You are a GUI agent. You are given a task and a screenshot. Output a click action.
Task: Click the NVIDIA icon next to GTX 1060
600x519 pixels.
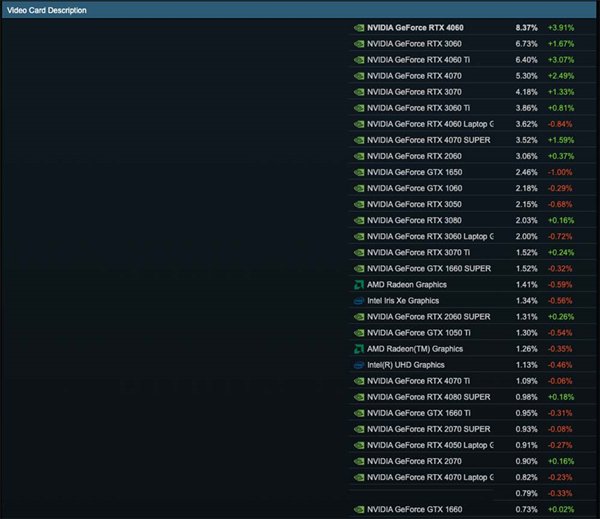(359, 189)
